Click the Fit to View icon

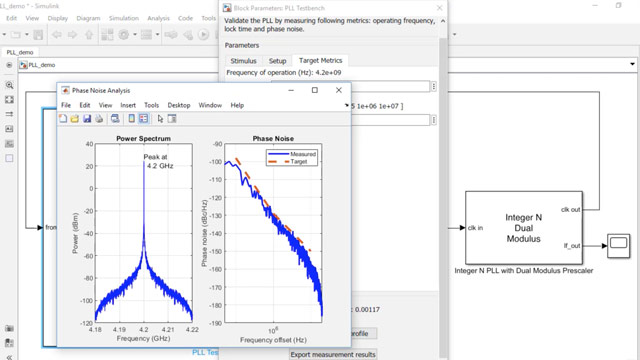9,100
